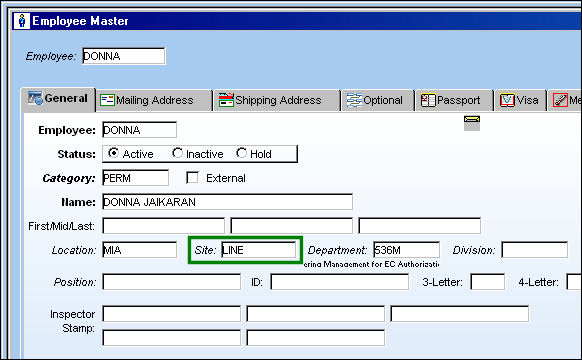
Task: Click the Employee field in General tab
Action: point(140,130)
